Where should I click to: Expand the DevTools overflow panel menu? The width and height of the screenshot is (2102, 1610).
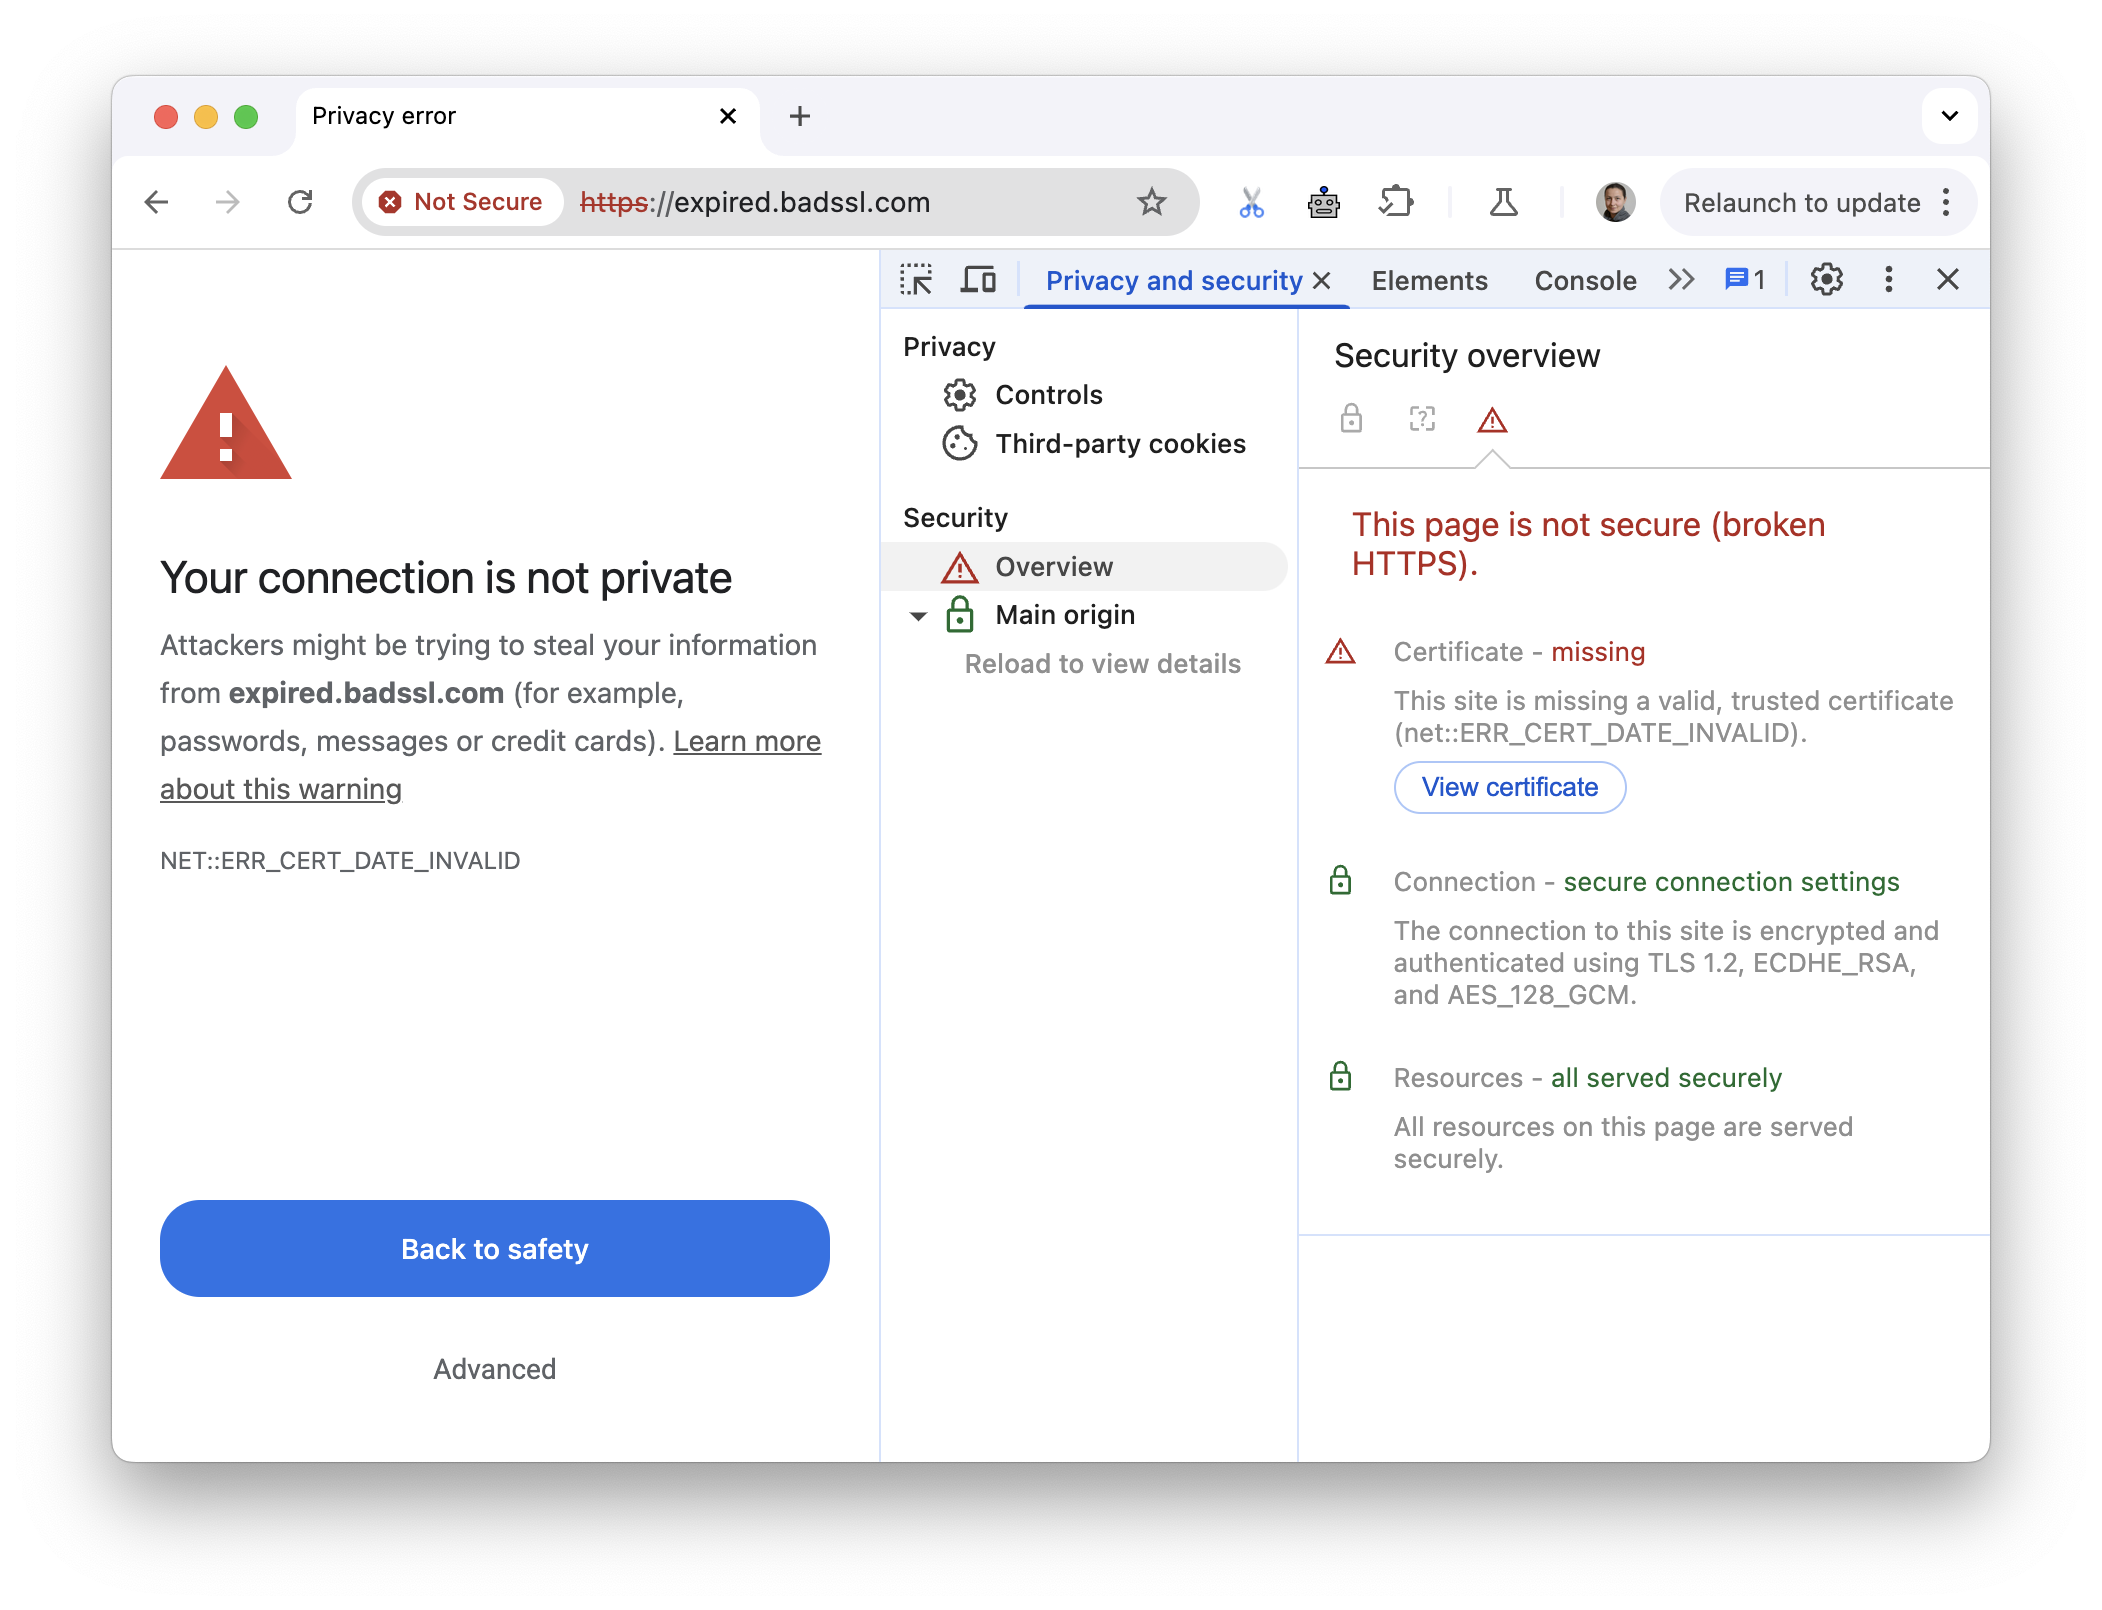pyautogui.click(x=1679, y=279)
